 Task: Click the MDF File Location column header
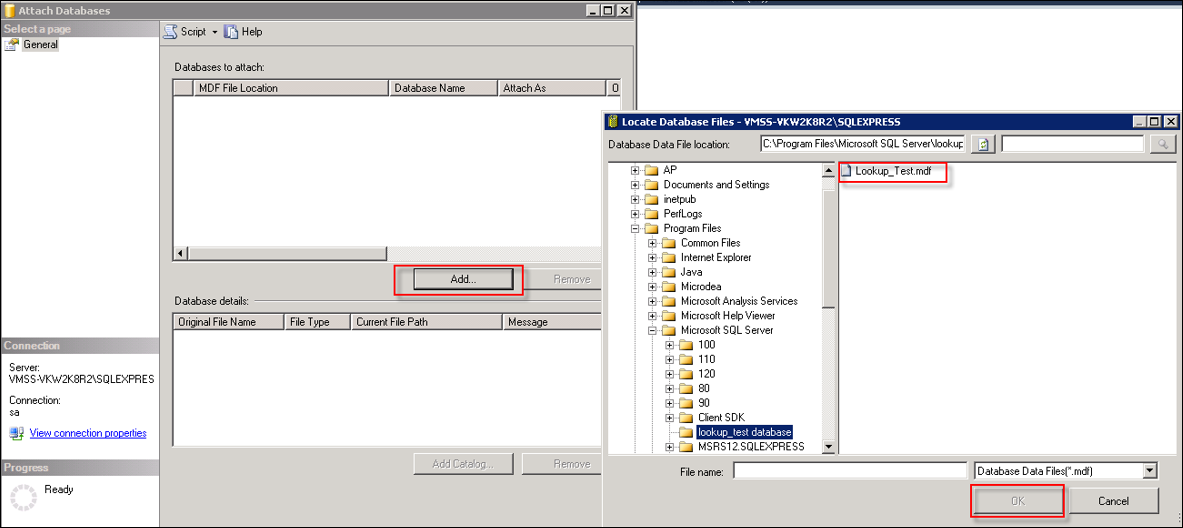pyautogui.click(x=290, y=88)
